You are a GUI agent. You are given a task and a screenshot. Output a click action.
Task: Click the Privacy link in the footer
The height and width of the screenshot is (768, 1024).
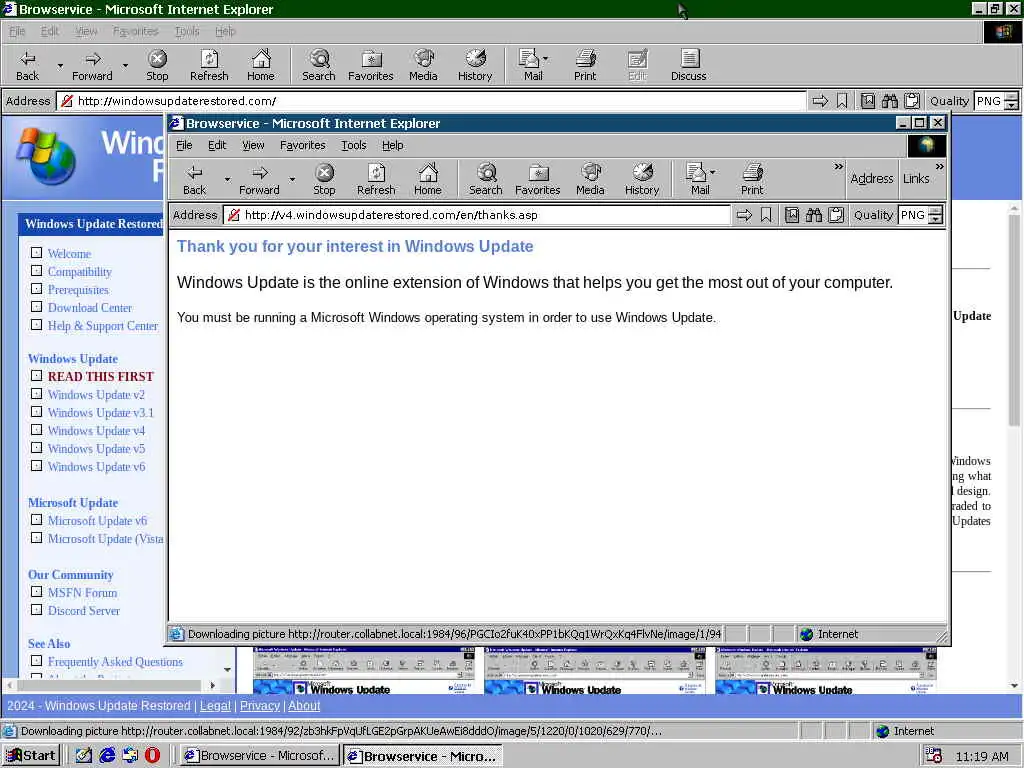(x=260, y=705)
